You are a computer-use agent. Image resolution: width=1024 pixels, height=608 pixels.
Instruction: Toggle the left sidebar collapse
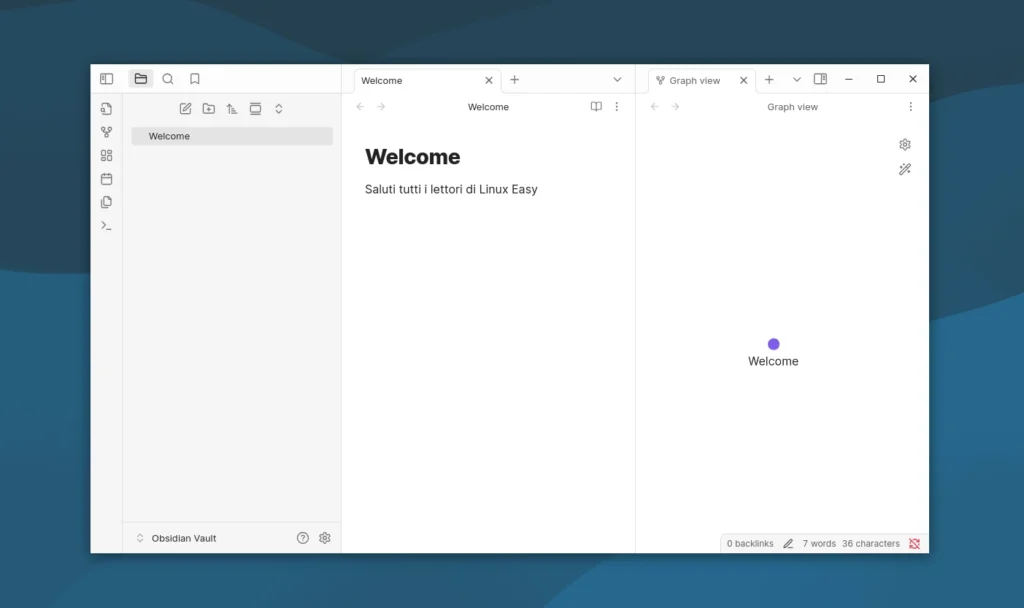tap(107, 79)
